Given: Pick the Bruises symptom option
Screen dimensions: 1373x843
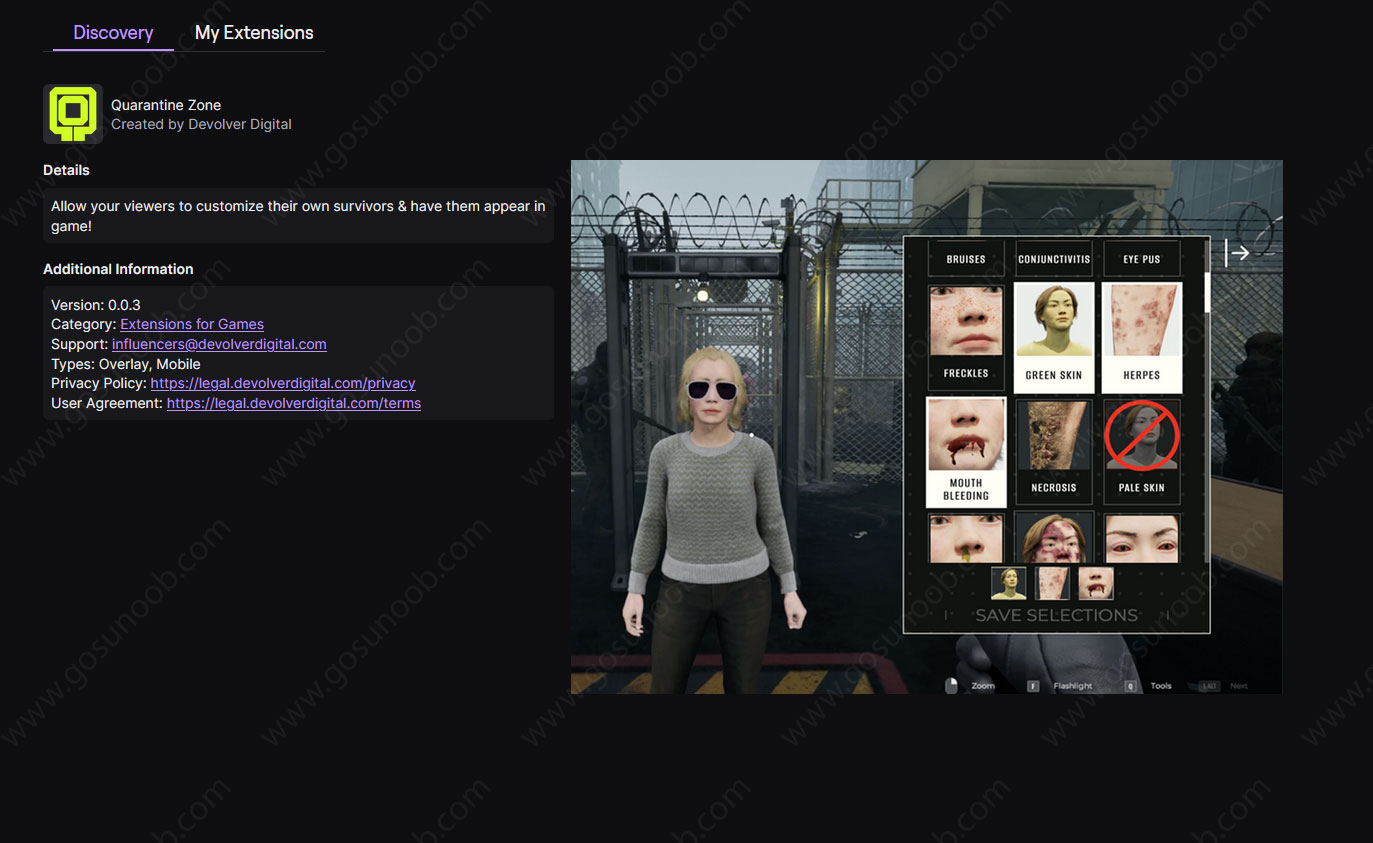Looking at the screenshot, I should [x=965, y=259].
